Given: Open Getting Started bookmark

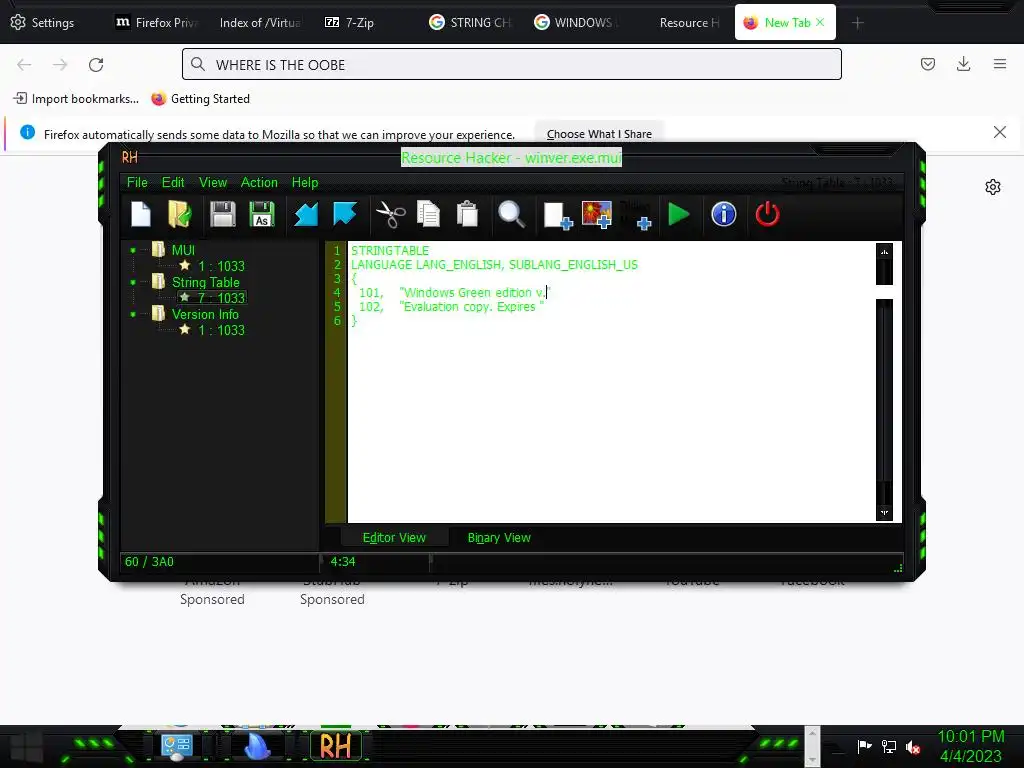Looking at the screenshot, I should click(200, 99).
